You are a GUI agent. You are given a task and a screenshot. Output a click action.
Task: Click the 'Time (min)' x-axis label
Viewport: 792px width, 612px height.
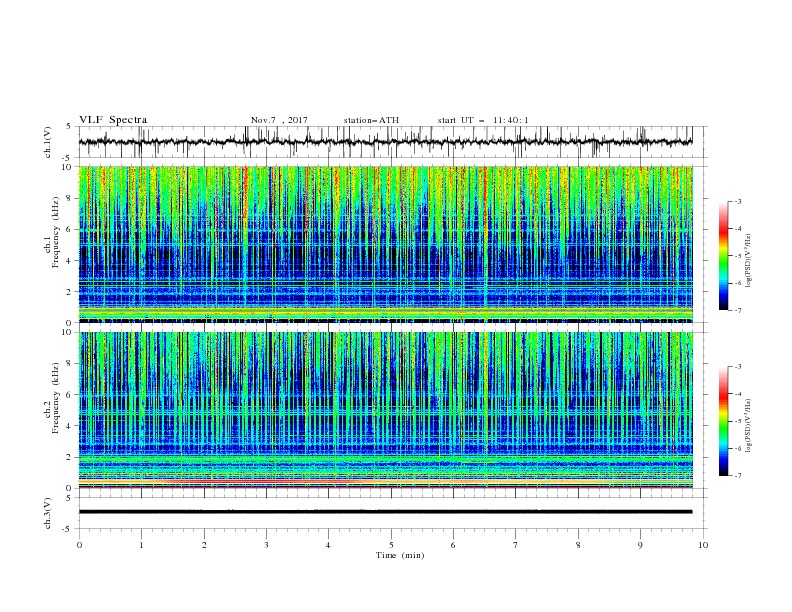(x=400, y=555)
